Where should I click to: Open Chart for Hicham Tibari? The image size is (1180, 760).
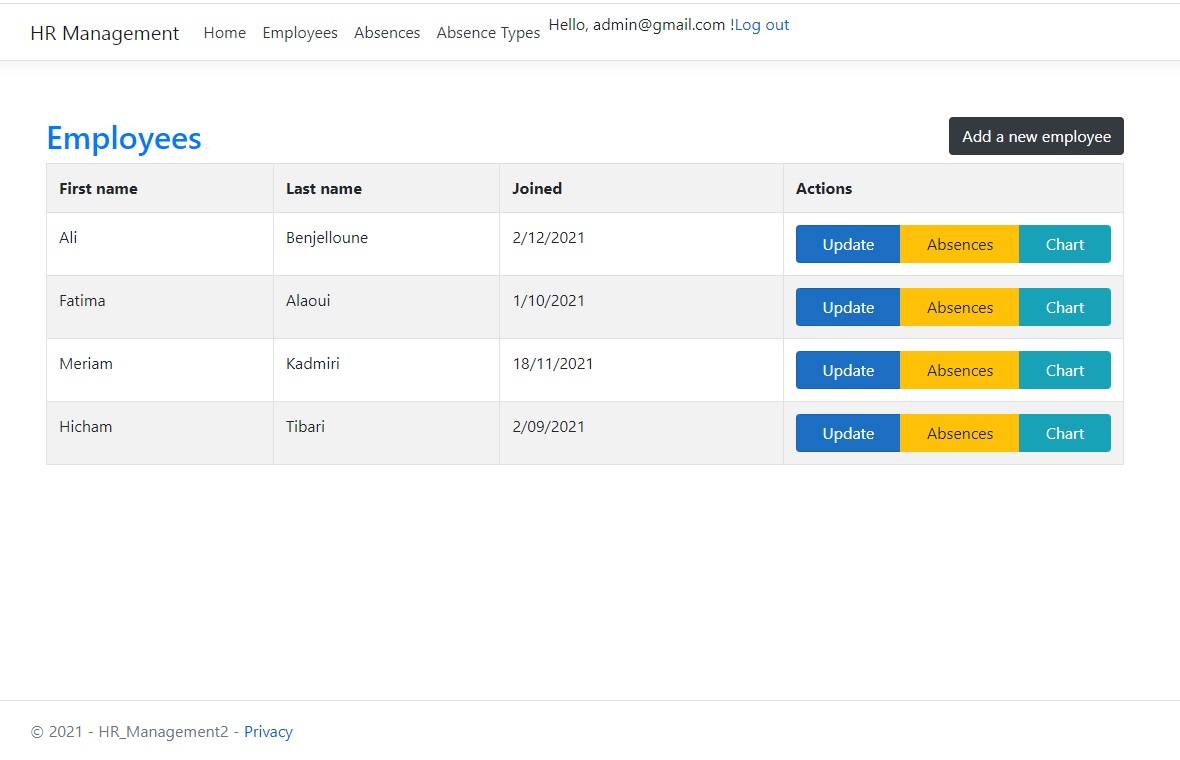(x=1064, y=433)
